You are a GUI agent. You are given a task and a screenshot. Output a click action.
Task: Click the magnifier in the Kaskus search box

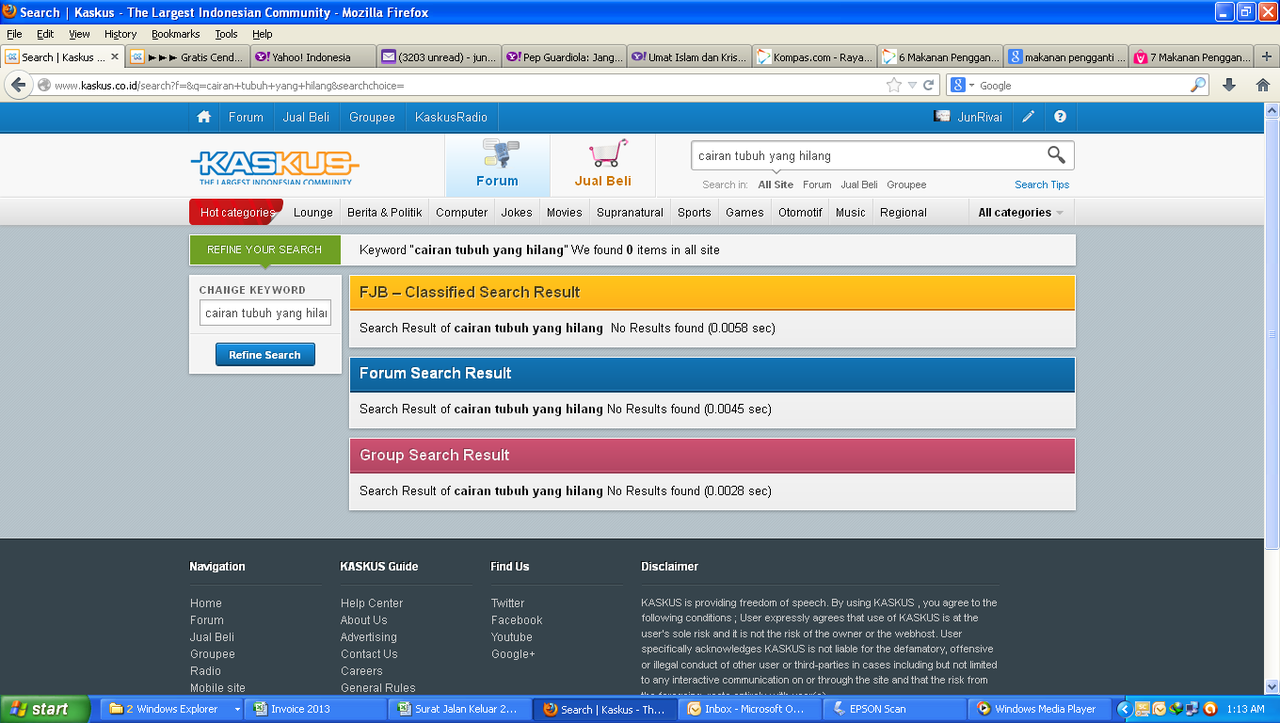tap(1056, 155)
